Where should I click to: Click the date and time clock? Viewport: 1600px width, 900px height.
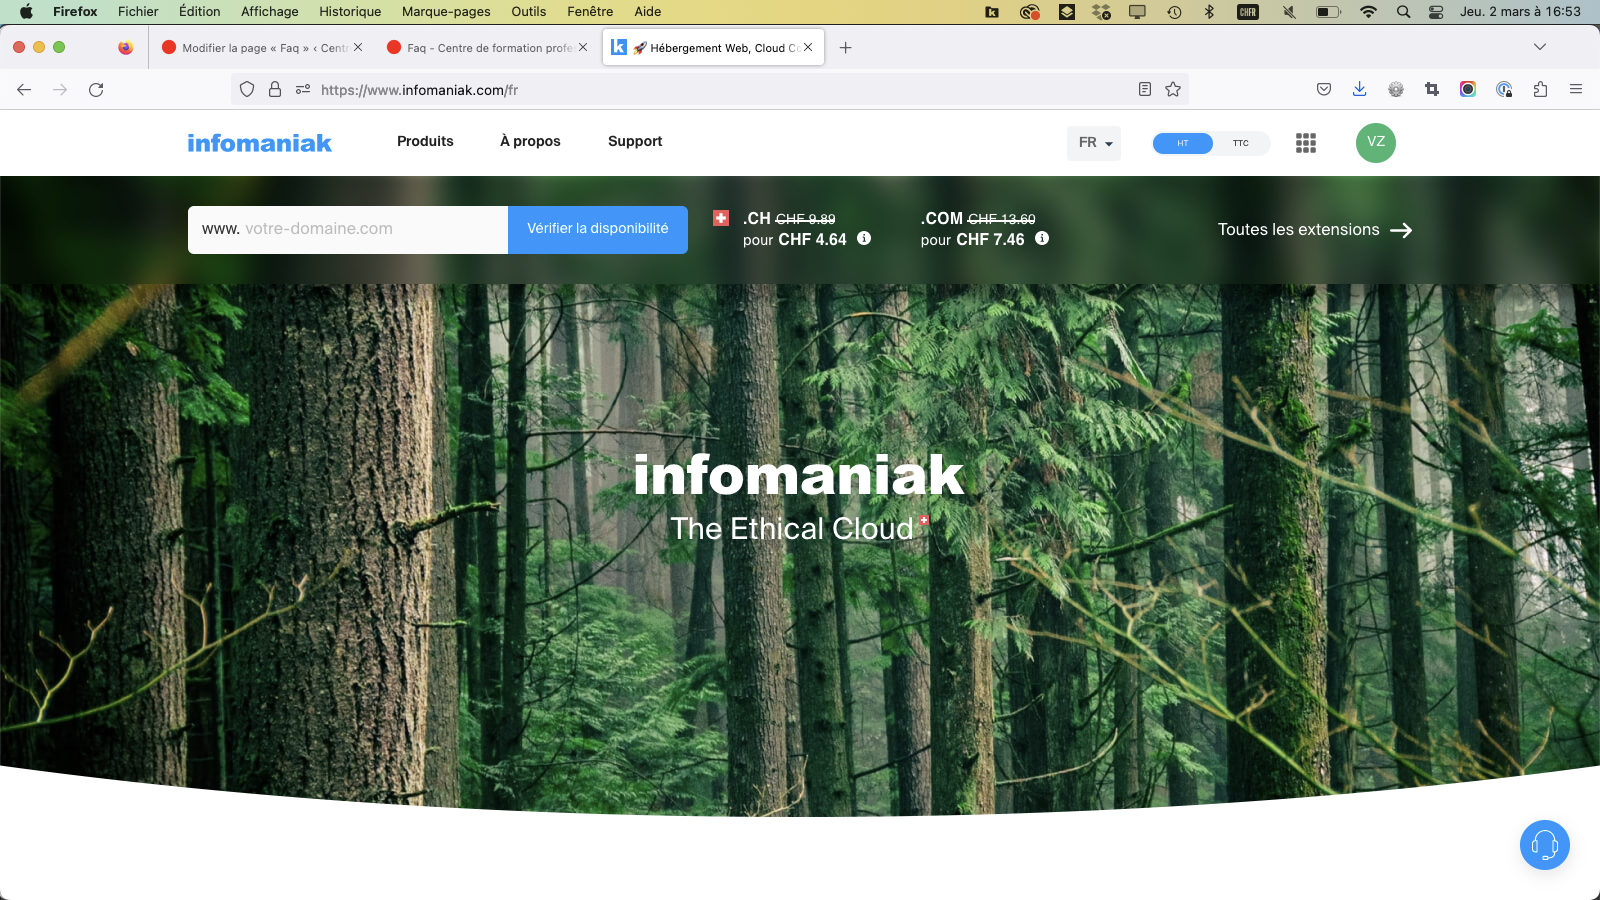[x=1520, y=12]
